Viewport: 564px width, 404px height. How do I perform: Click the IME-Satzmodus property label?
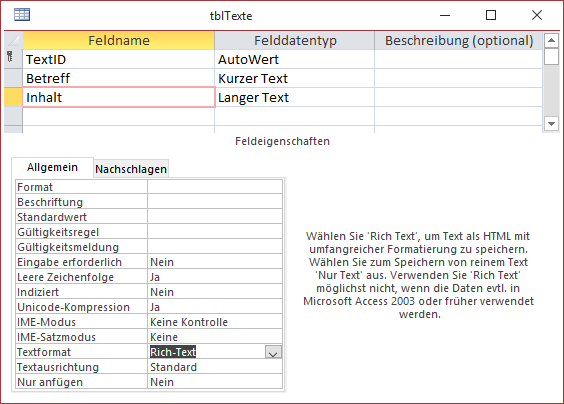tap(82, 337)
